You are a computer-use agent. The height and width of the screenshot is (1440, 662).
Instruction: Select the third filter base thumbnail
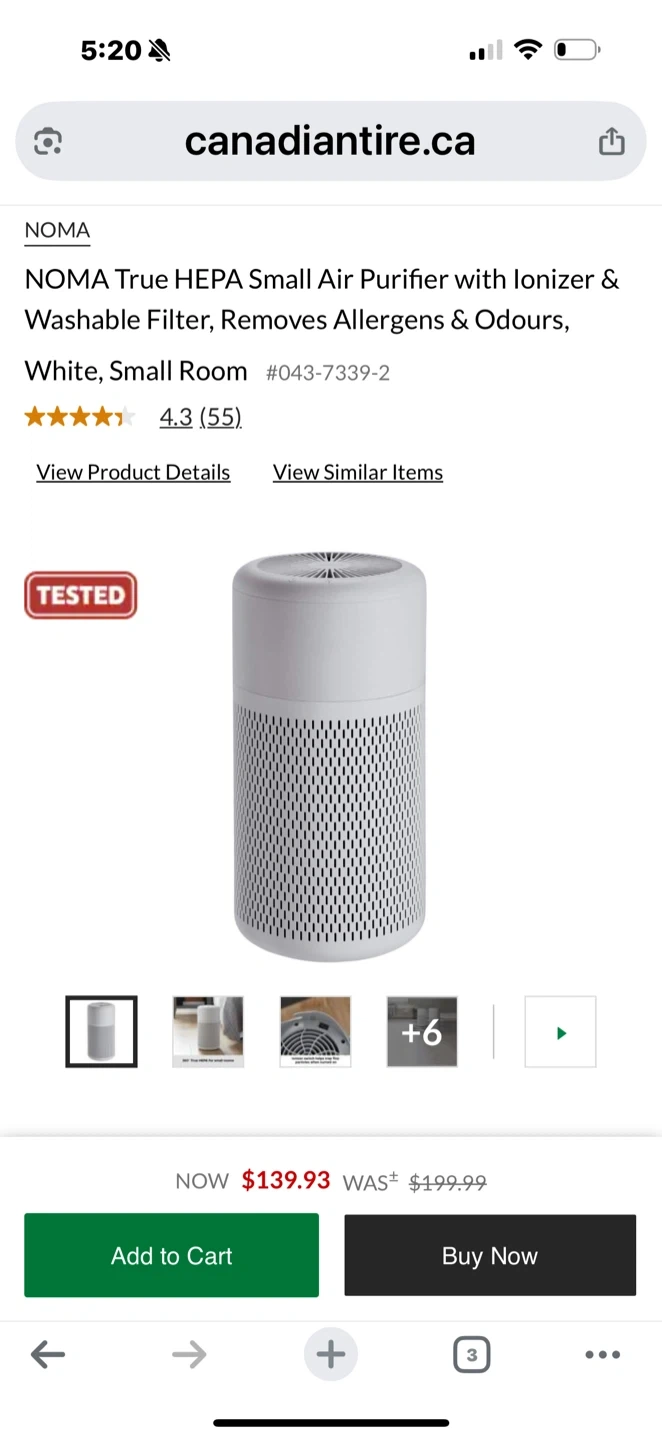click(315, 1032)
